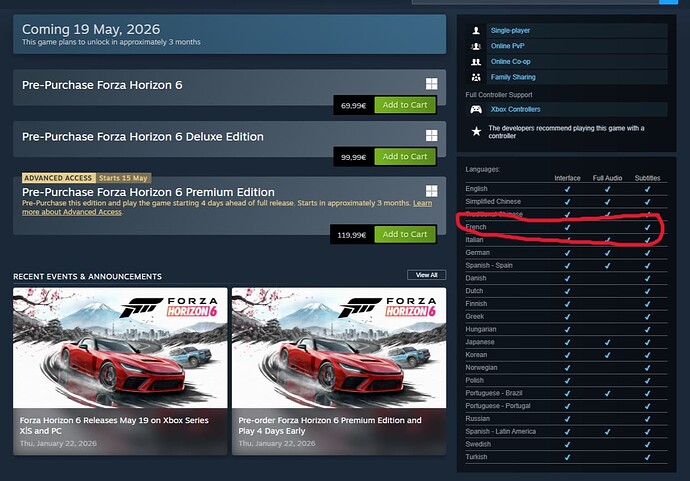Click the 'Portuguese - Portugal' row label
The image size is (690, 481).
tap(498, 405)
